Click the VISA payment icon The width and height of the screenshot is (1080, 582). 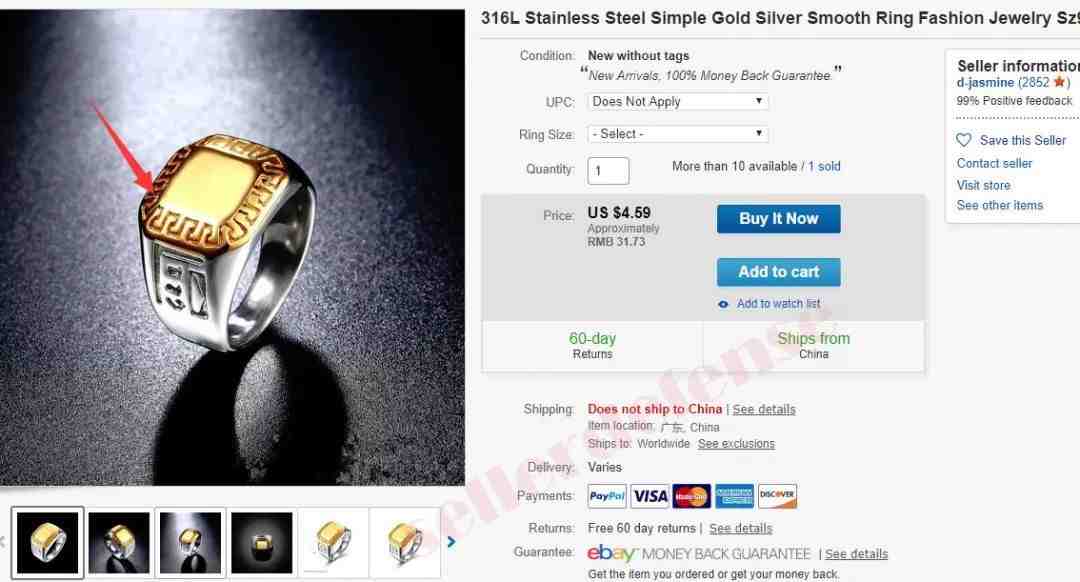click(650, 496)
